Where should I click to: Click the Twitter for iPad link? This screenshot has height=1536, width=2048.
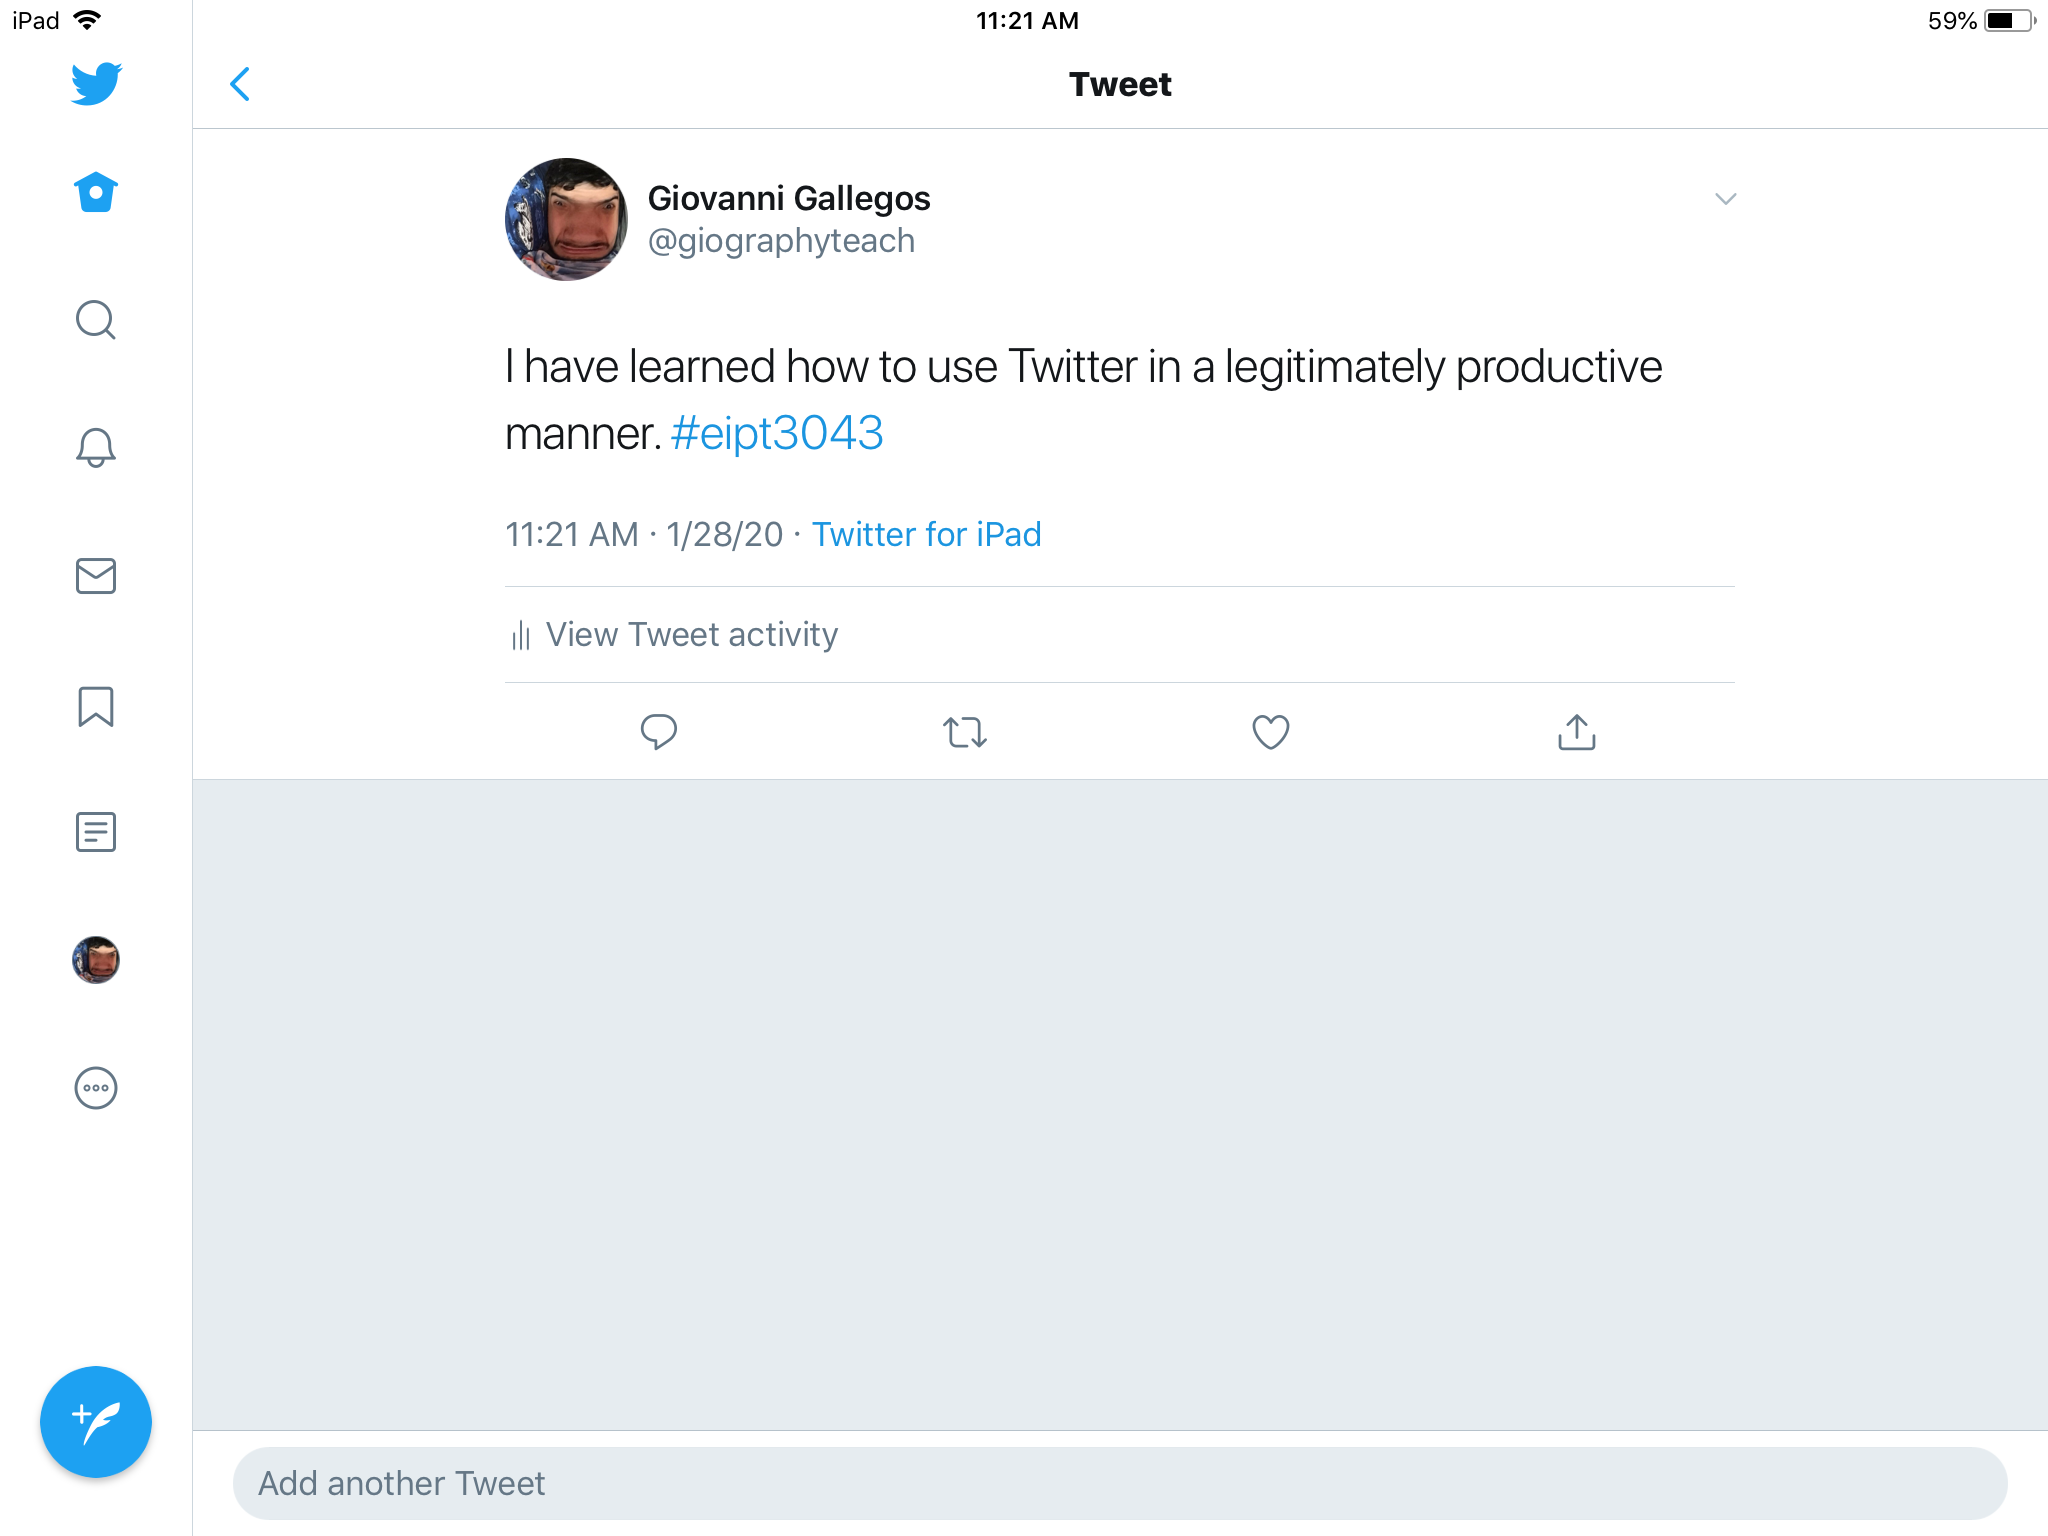click(x=926, y=535)
